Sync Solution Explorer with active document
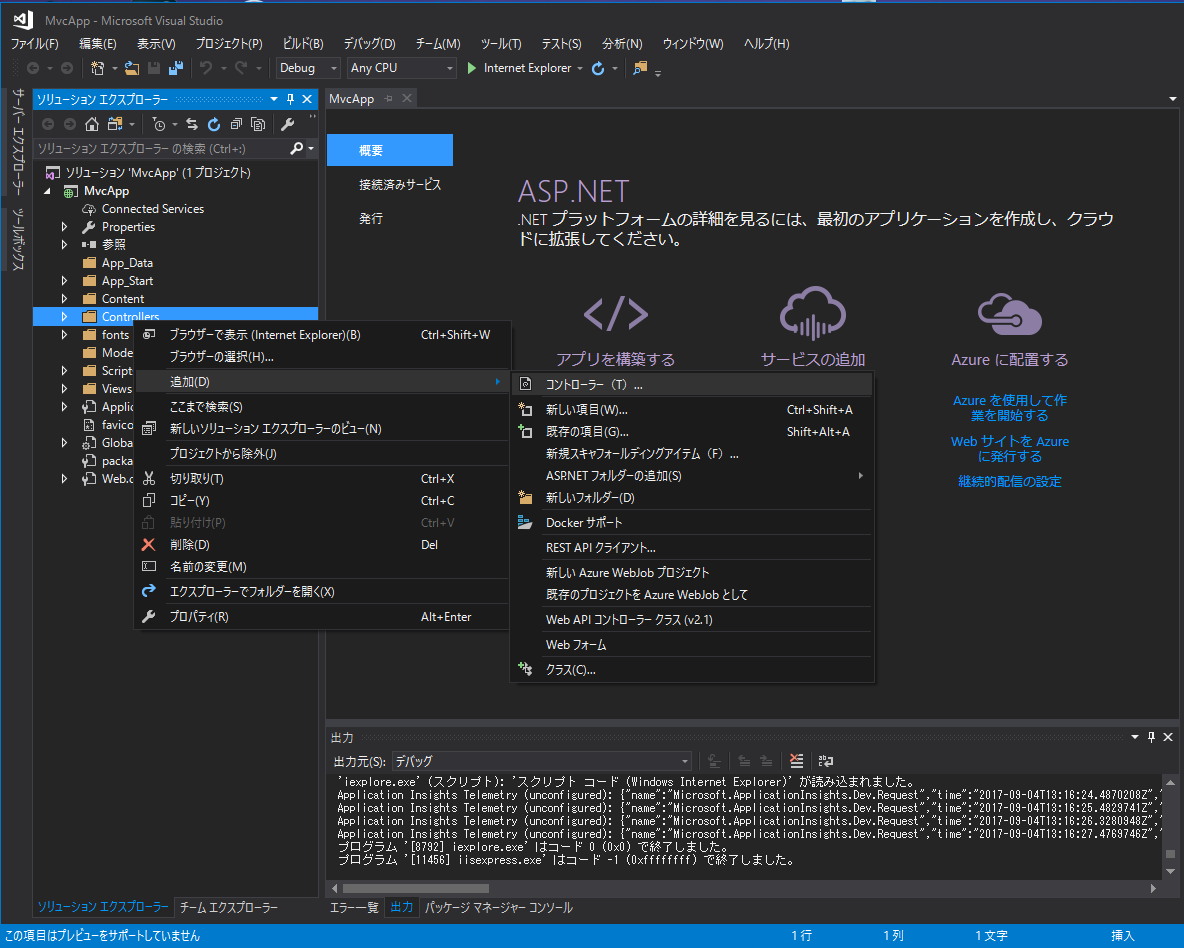The width and height of the screenshot is (1184, 948). click(191, 124)
